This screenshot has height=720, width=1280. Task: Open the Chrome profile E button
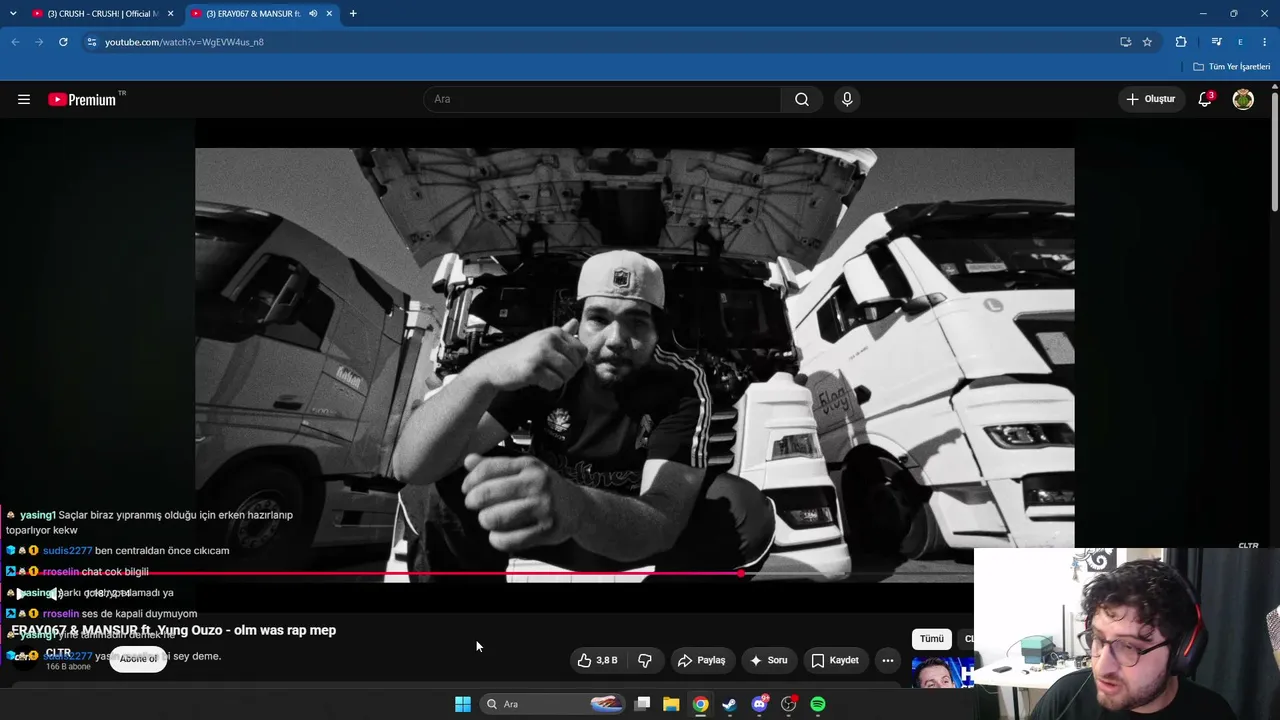(1240, 42)
